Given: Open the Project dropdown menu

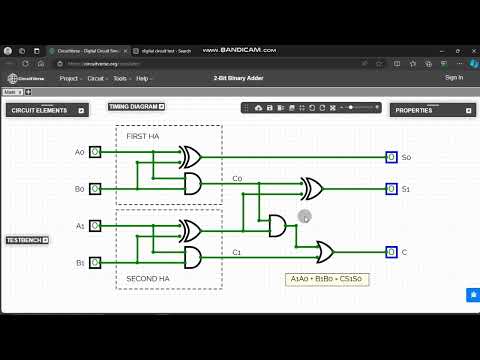Looking at the screenshot, I should (x=70, y=78).
